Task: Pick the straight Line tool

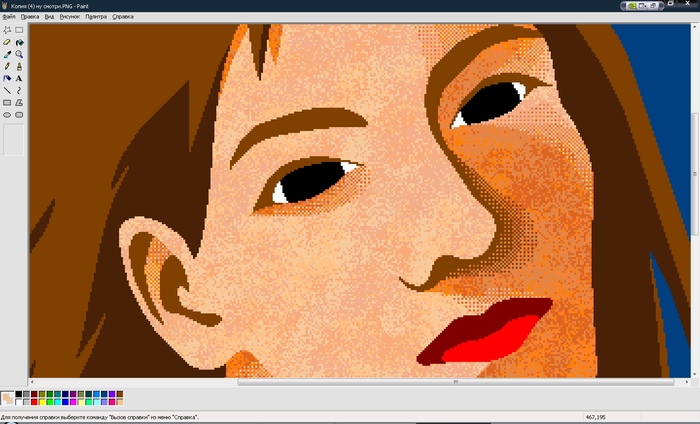Action: [8, 90]
